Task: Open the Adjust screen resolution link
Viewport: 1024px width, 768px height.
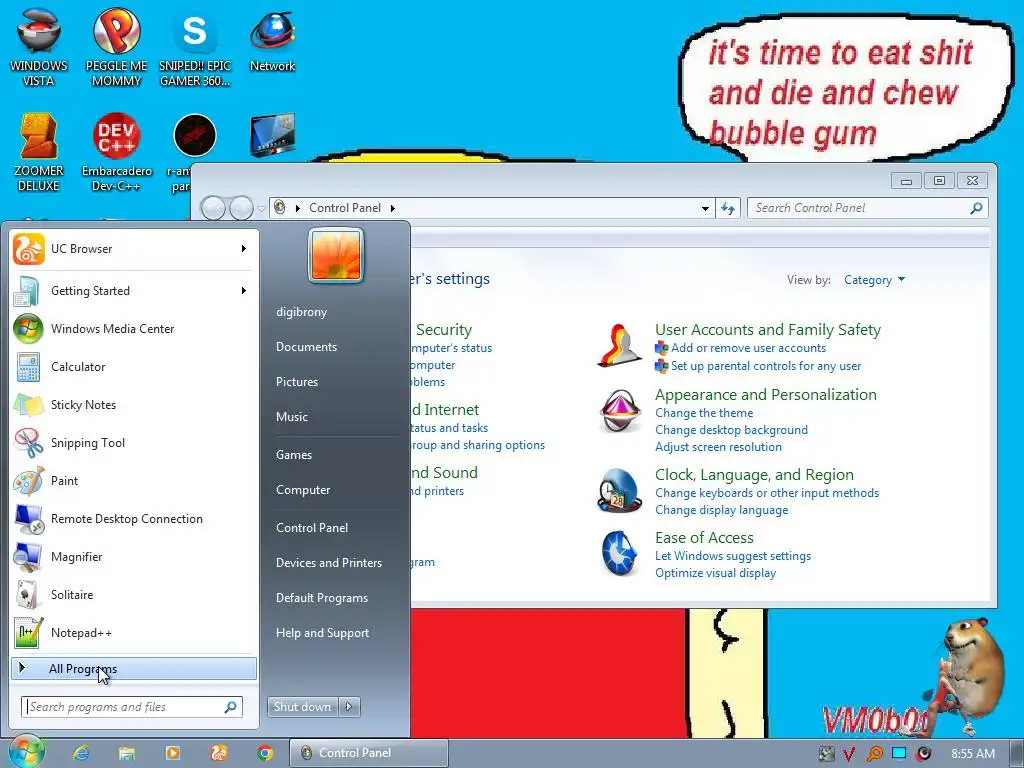Action: pos(718,447)
